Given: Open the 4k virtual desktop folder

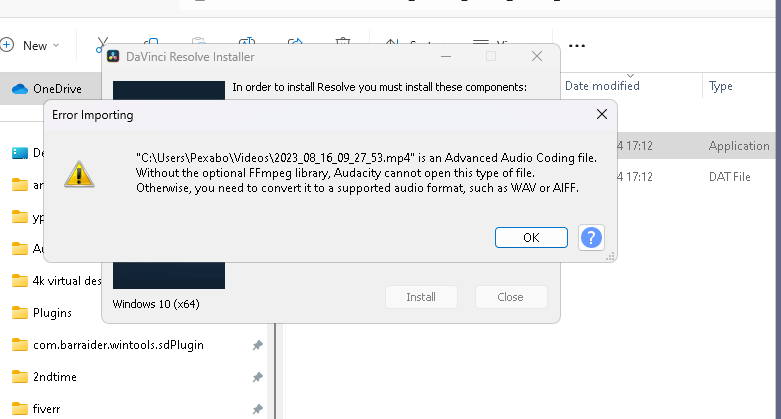Looking at the screenshot, I should (67, 281).
